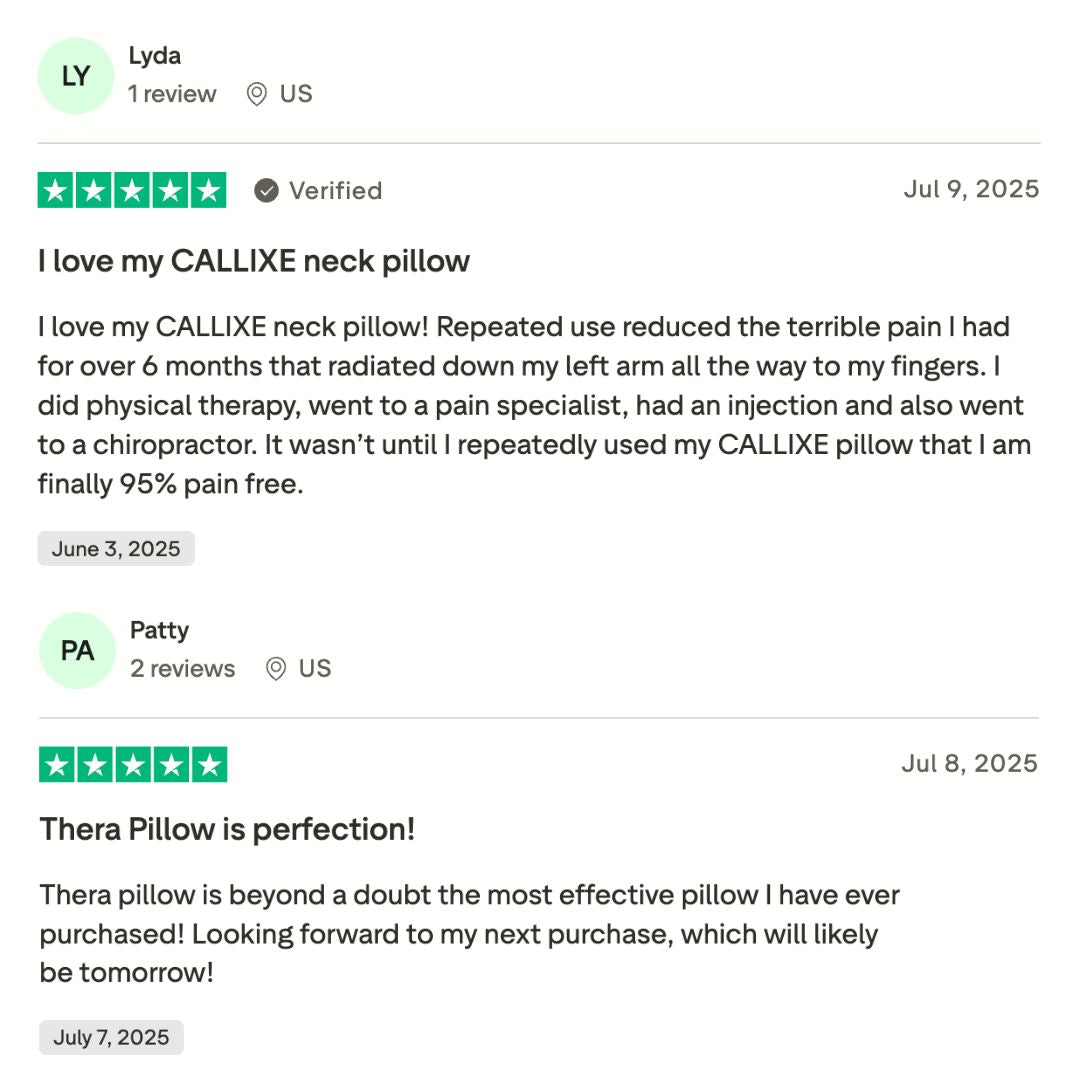
Task: Click the location pin icon beside Patty's US
Action: [x=276, y=669]
